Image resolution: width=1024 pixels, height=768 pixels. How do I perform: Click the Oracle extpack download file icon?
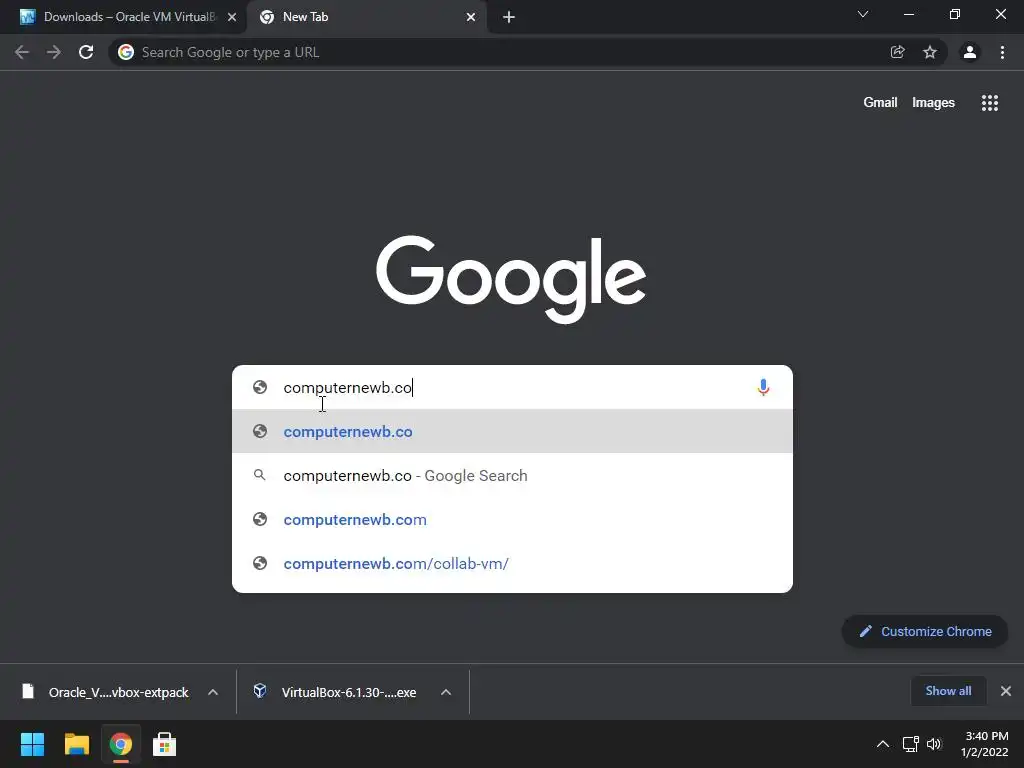pyautogui.click(x=27, y=691)
